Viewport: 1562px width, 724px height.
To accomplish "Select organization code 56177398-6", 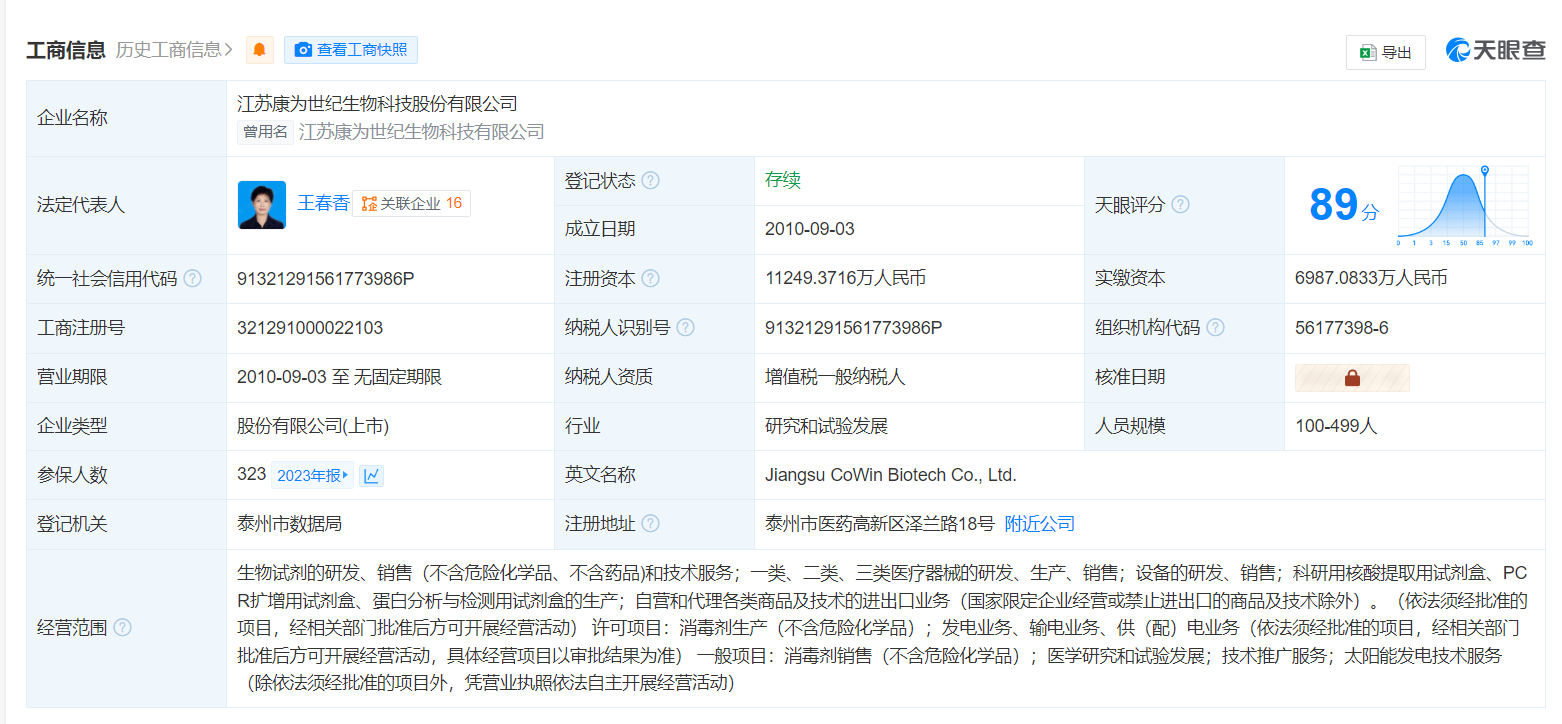I will [1342, 328].
